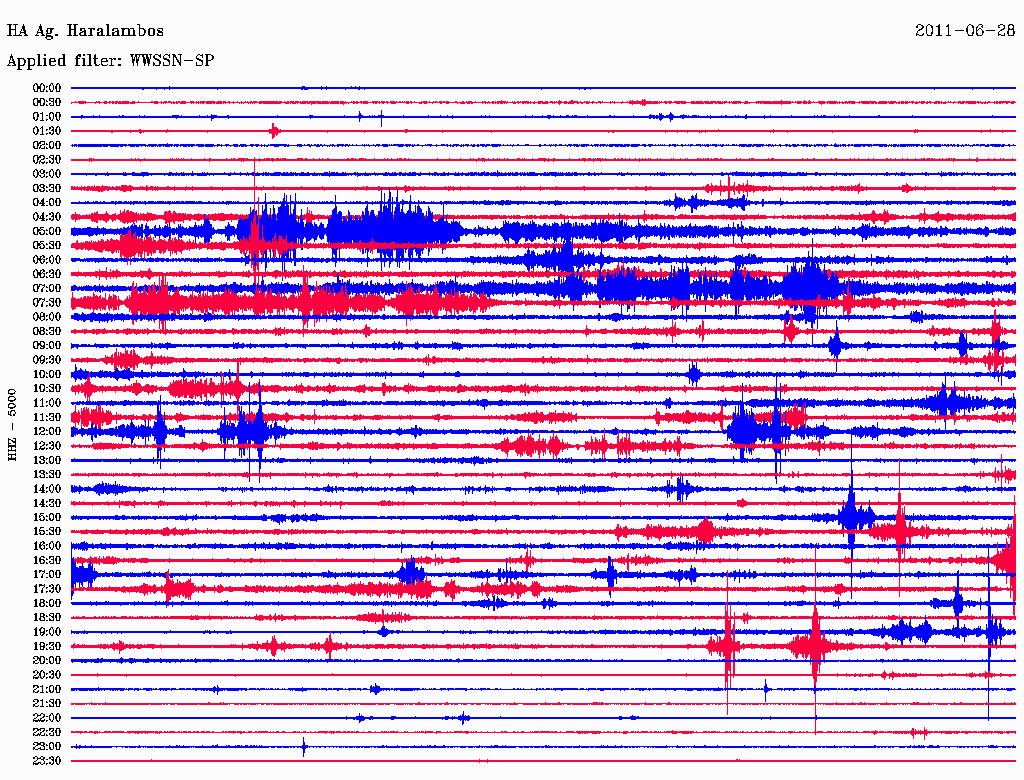Viewport: 1024px width, 780px height.
Task: Click the date label "2011-06-28"
Action: [x=965, y=31]
